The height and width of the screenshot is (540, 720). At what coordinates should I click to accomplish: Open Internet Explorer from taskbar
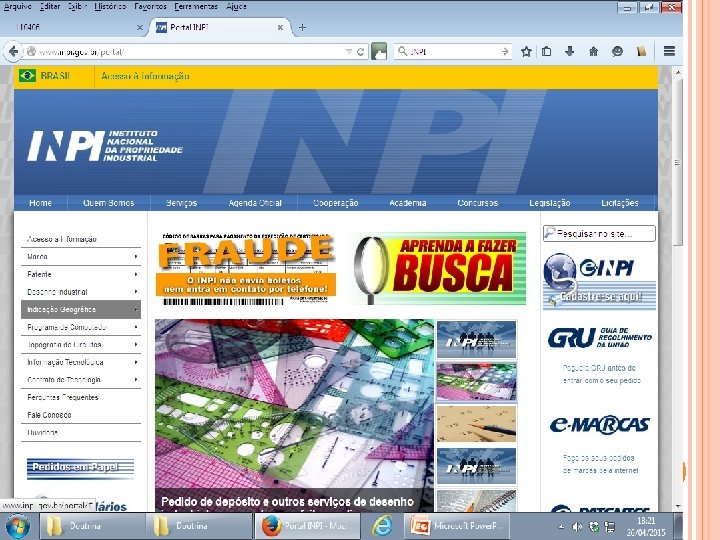point(382,526)
